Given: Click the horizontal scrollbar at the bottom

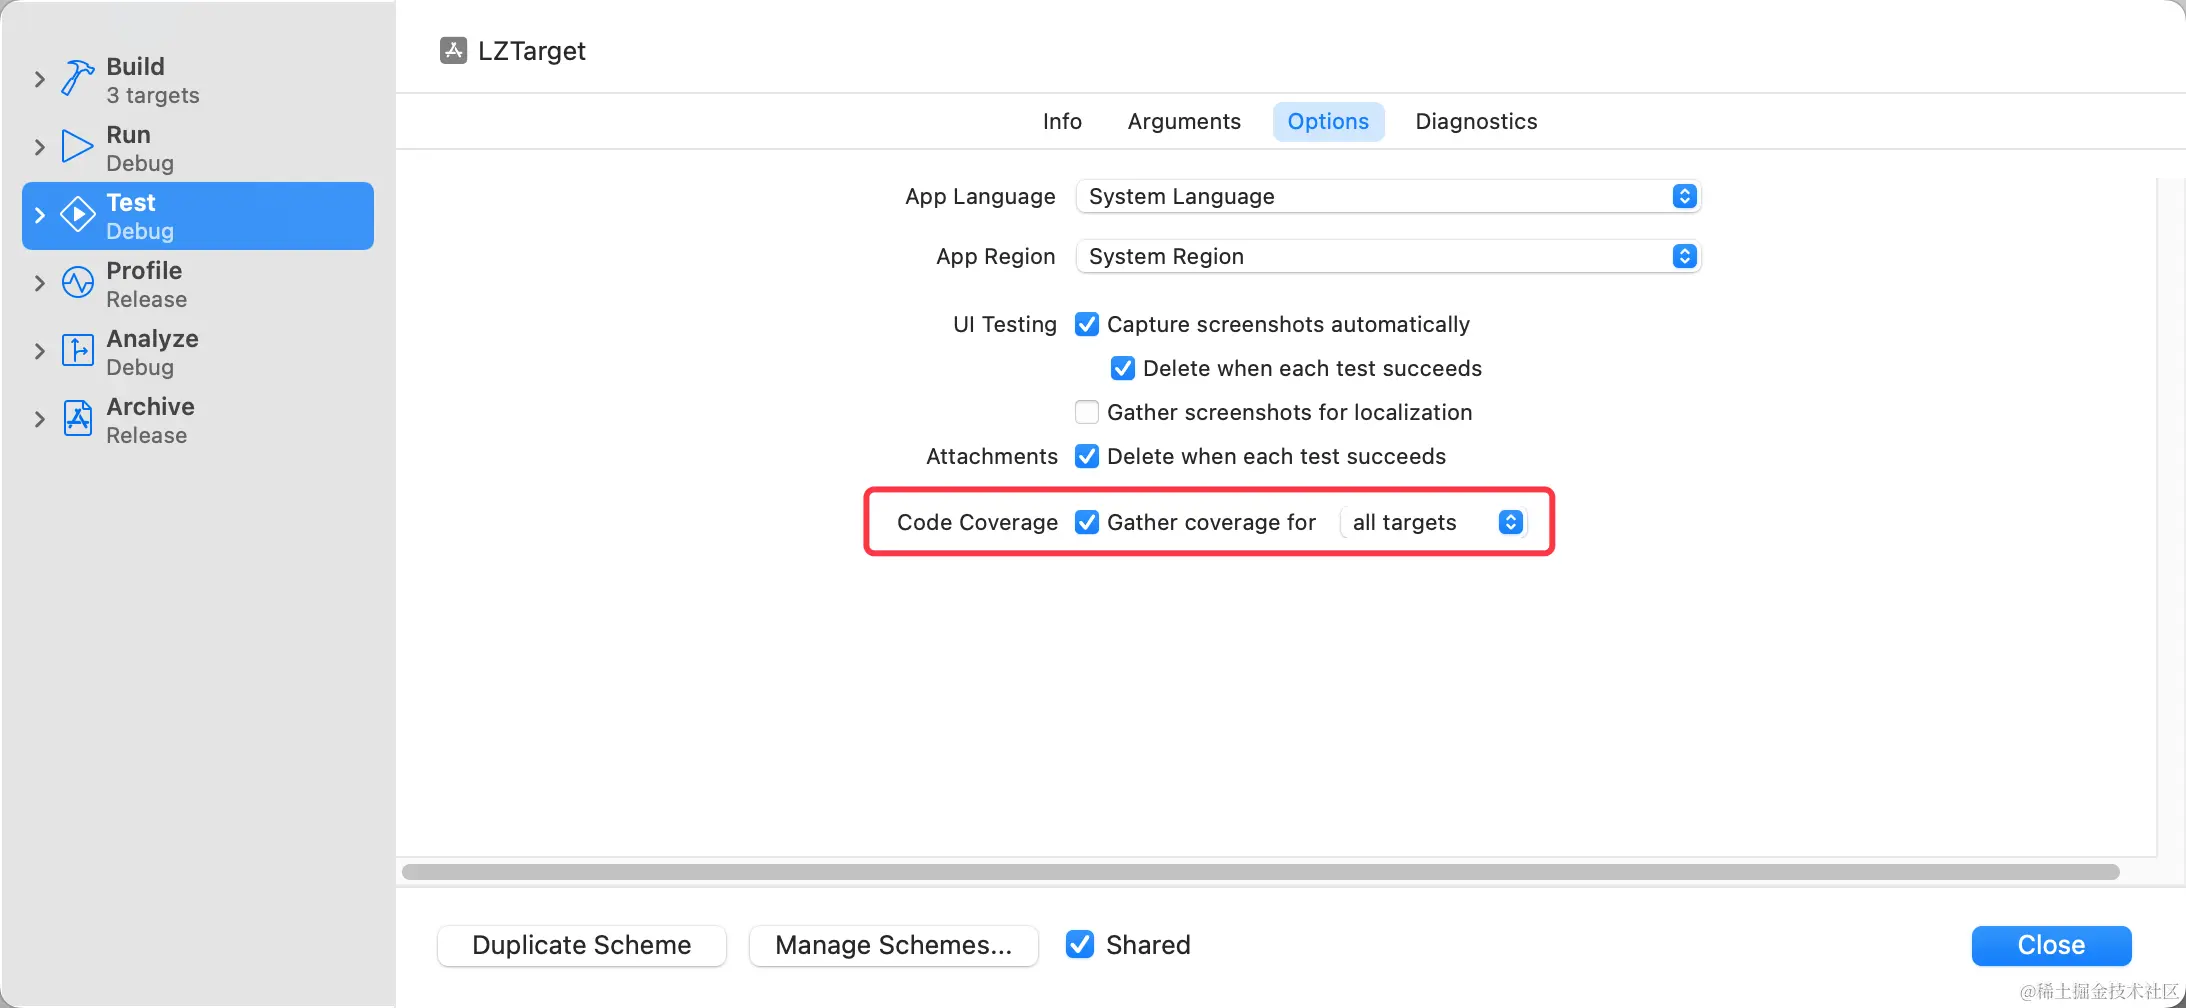Looking at the screenshot, I should point(1260,872).
